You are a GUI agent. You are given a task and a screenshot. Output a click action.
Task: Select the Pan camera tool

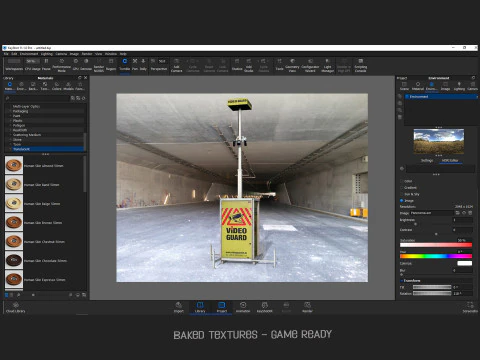click(135, 64)
